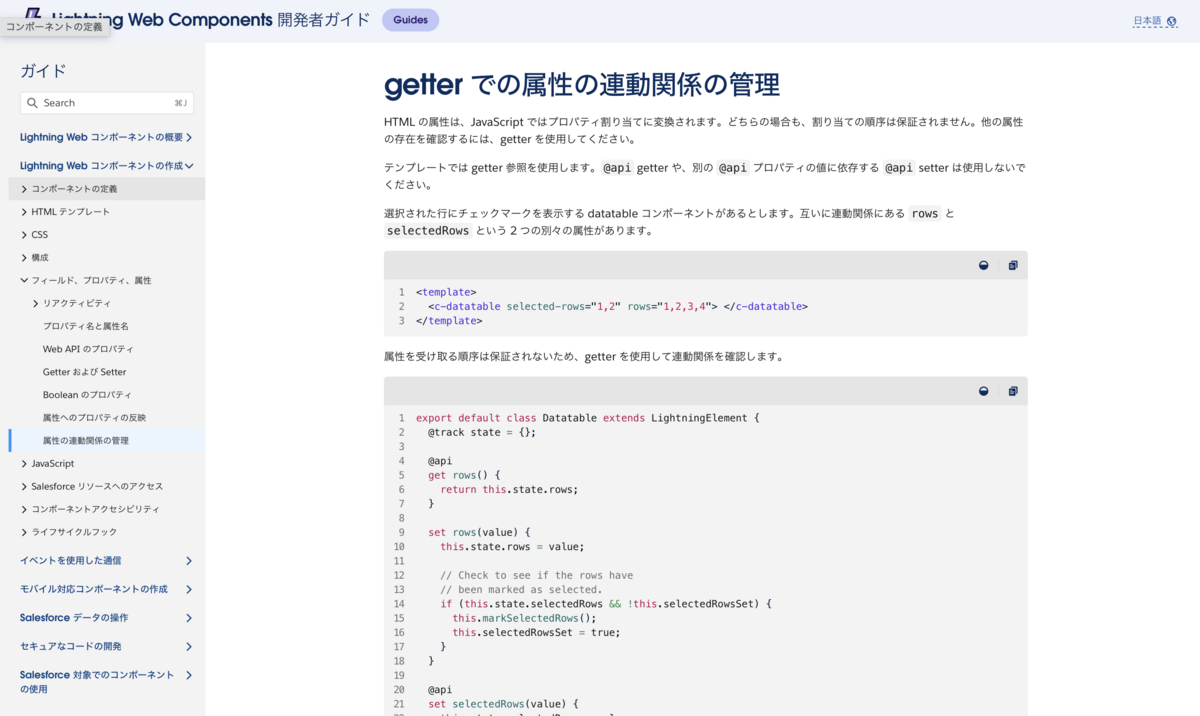This screenshot has height=716, width=1200.
Task: Open the イベントを使用した通信 menu link
Action: 70,561
